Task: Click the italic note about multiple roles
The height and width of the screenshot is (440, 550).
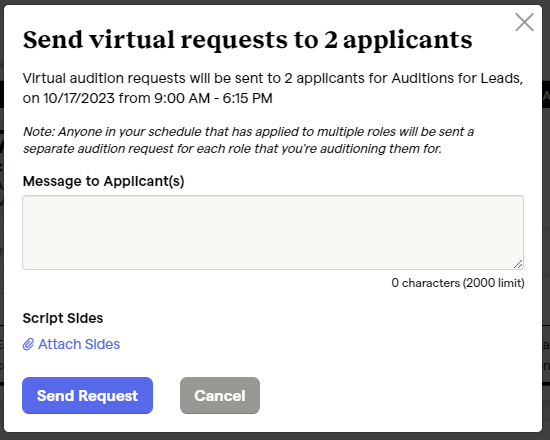Action: [248, 140]
